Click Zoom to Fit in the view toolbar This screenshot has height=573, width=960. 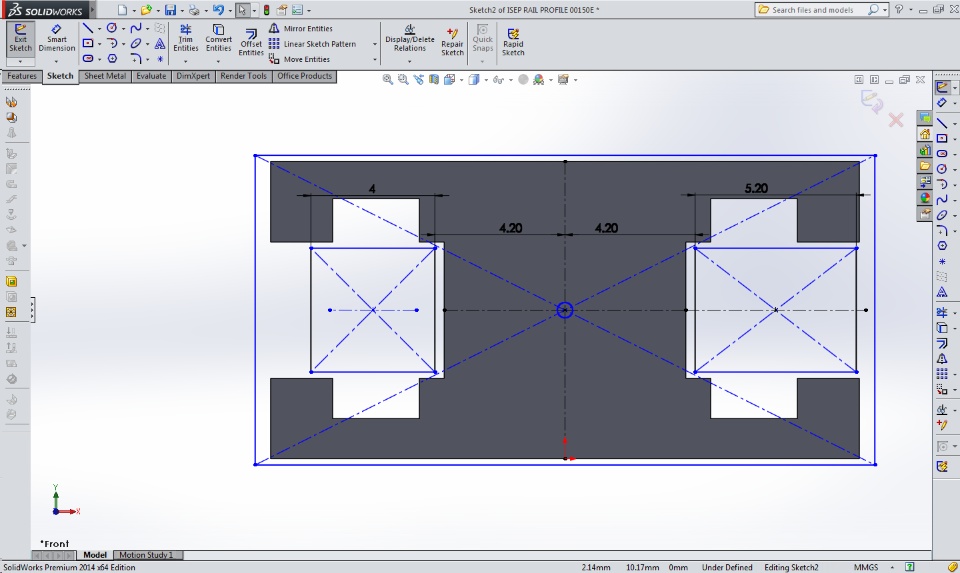(x=388, y=80)
